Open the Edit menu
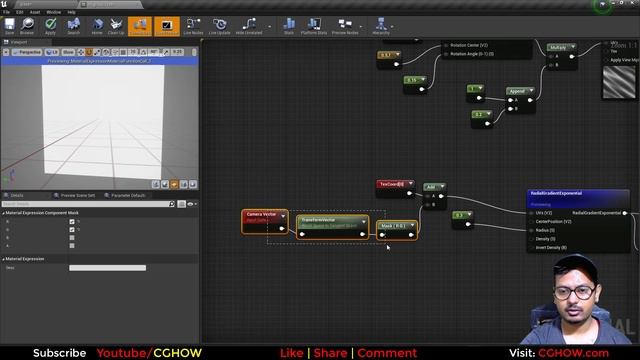 pos(20,12)
